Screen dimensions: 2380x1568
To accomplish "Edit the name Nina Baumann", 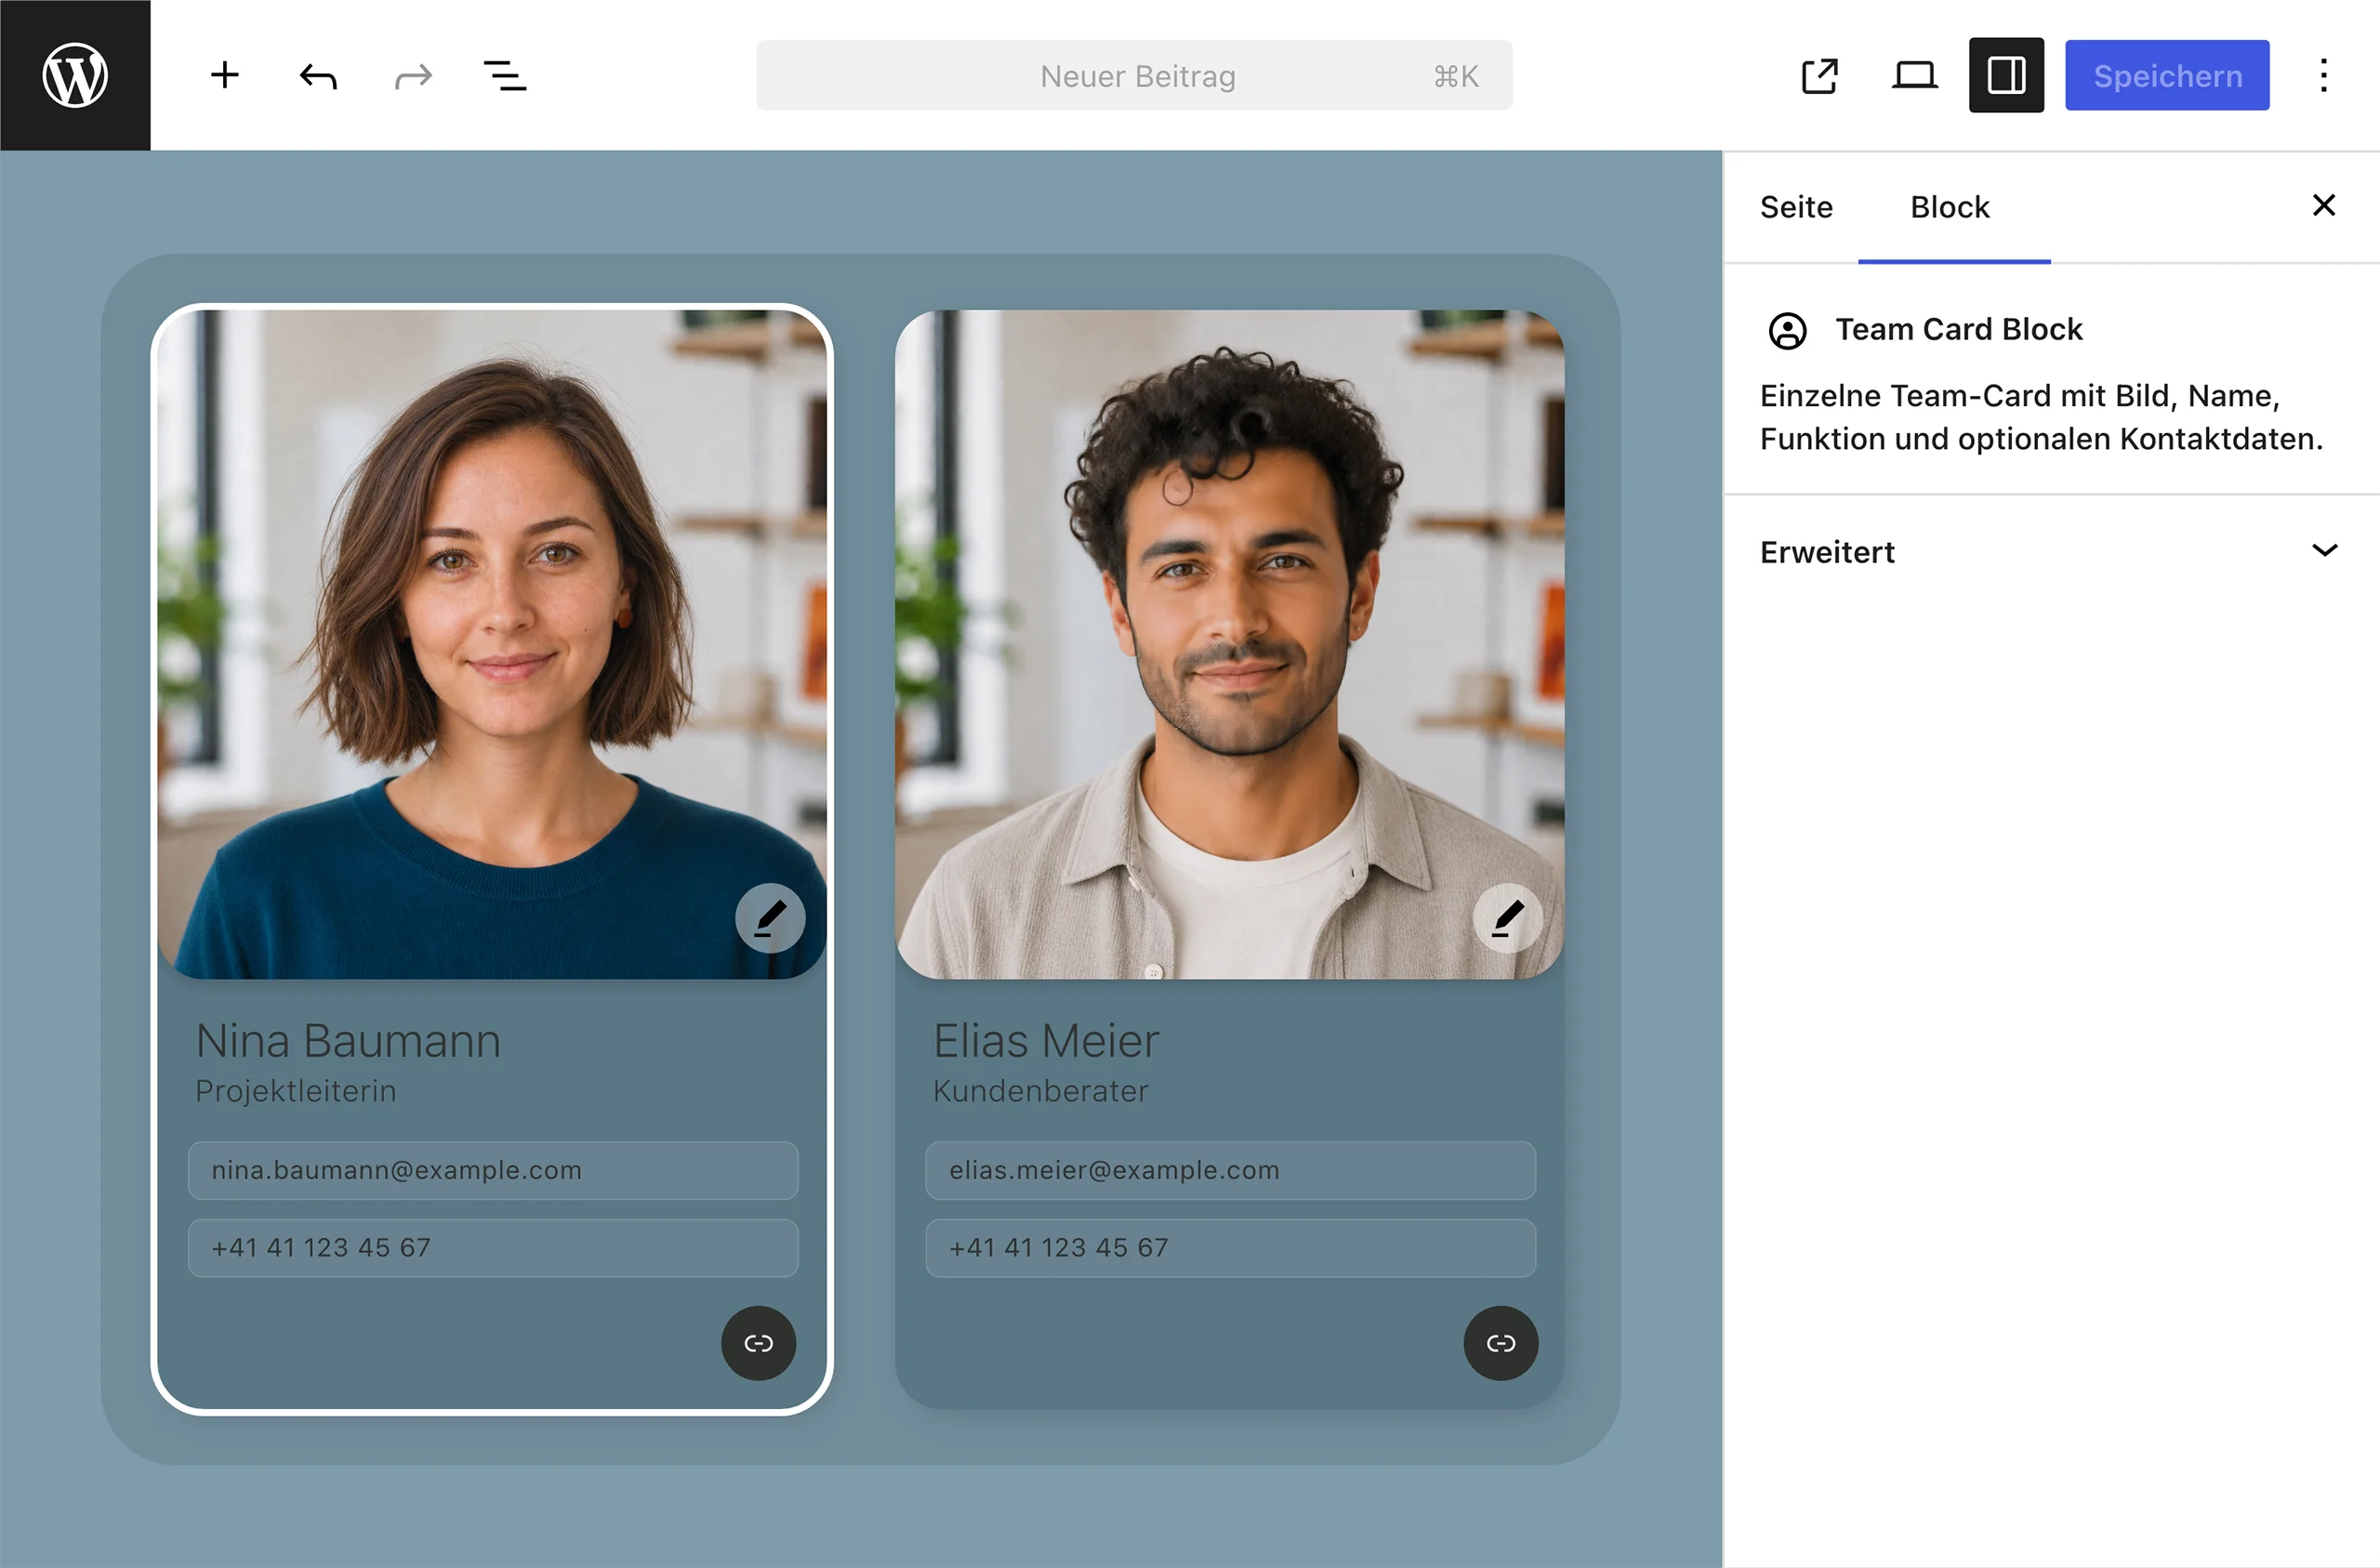I will click(x=348, y=1041).
